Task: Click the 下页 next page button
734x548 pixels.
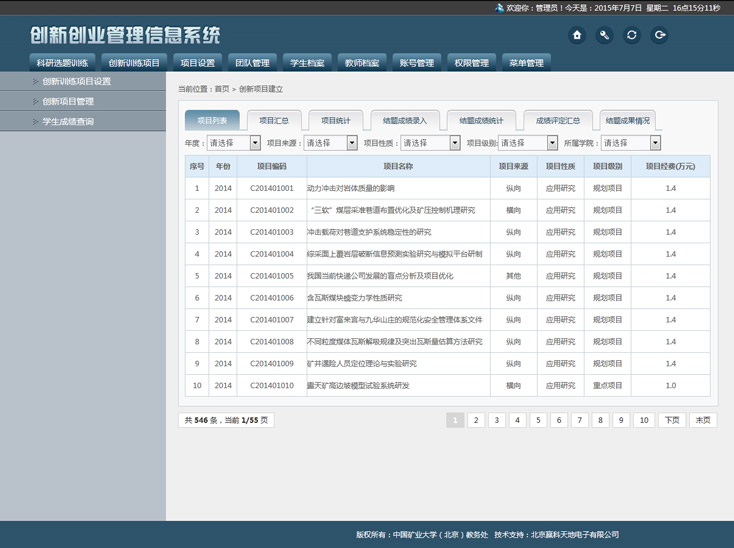Action: click(x=671, y=421)
